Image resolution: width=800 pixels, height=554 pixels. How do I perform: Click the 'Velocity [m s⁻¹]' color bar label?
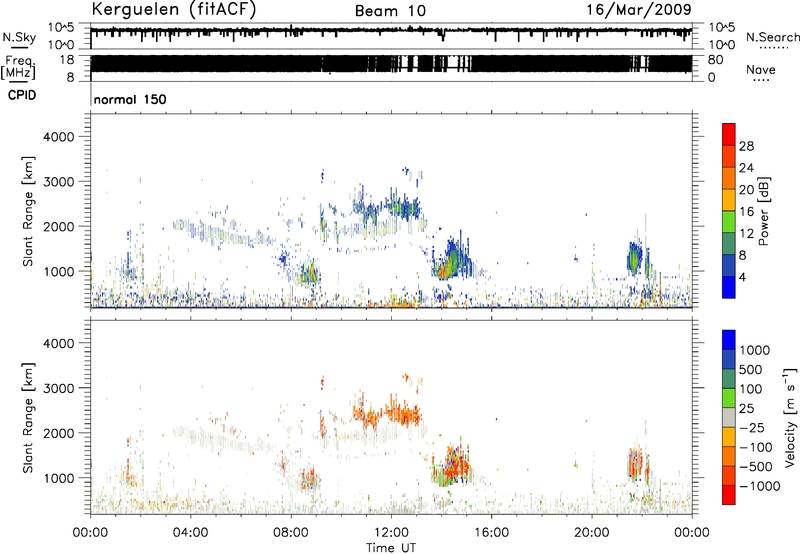click(x=790, y=417)
